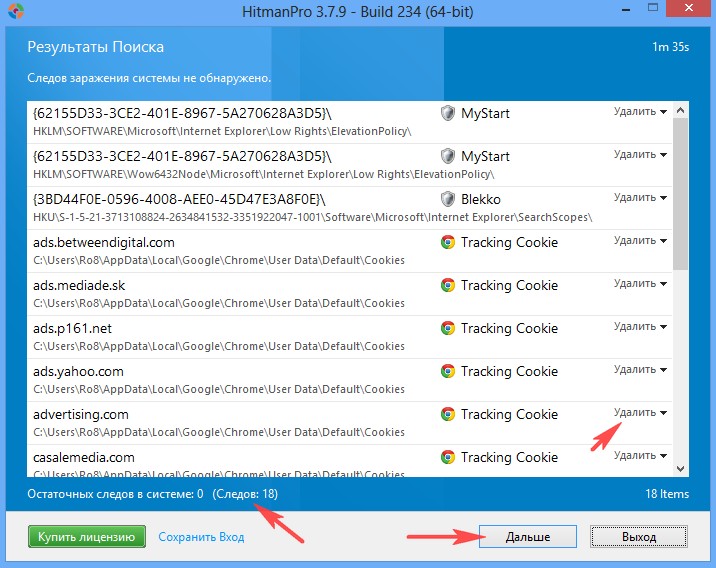Select the ads.betweendigital.com row

coord(350,251)
